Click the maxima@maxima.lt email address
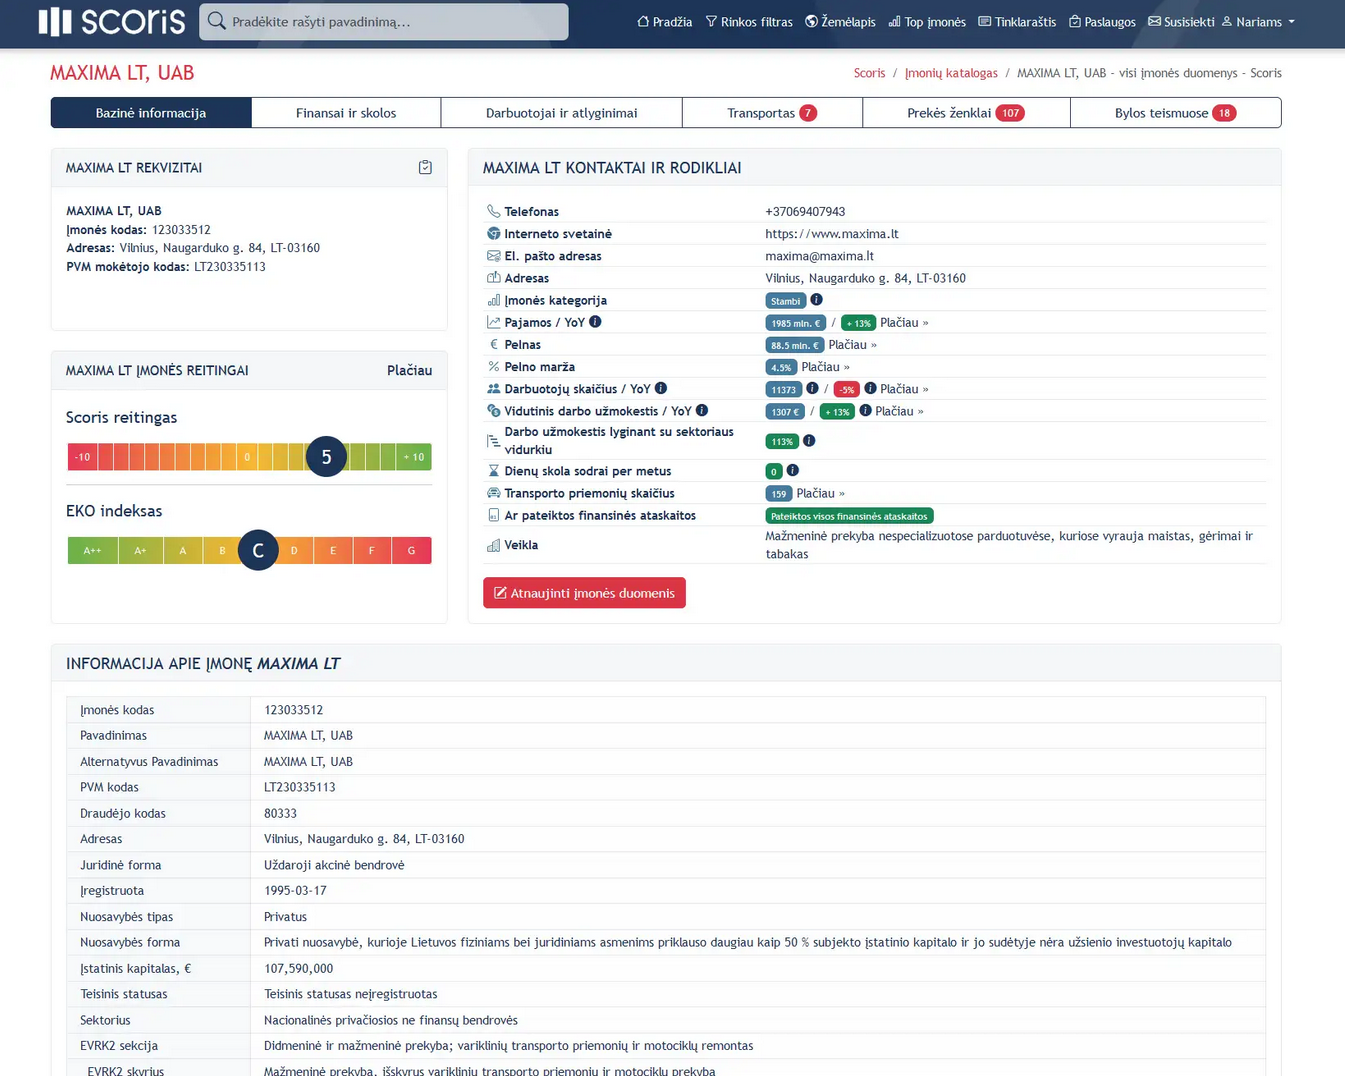1345x1076 pixels. click(x=819, y=256)
